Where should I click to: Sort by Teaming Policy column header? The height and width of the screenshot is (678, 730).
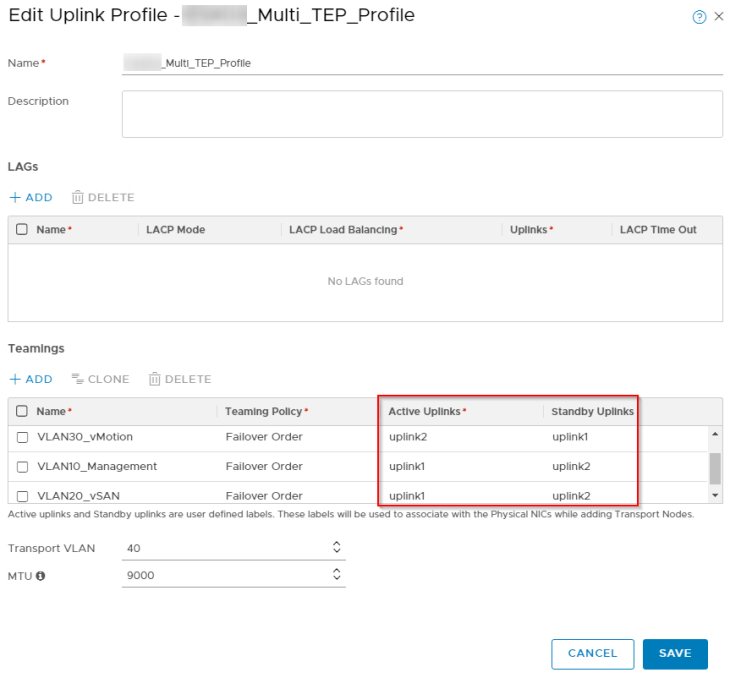(x=264, y=411)
